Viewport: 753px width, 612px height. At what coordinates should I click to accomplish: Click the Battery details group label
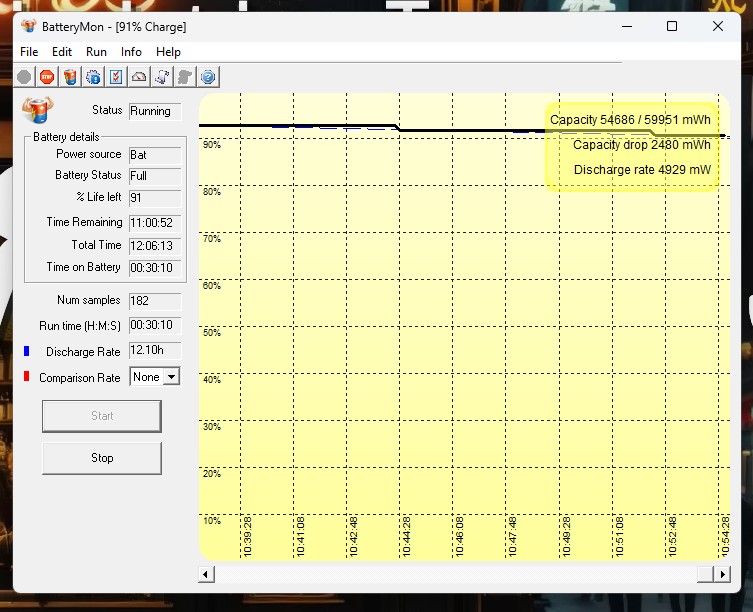66,137
